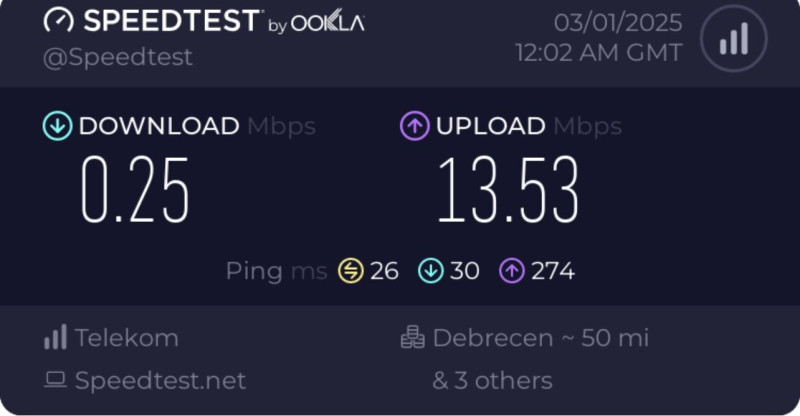Click the laptop icon beside Speedtest.net
This screenshot has width=800, height=416.
tap(55, 380)
